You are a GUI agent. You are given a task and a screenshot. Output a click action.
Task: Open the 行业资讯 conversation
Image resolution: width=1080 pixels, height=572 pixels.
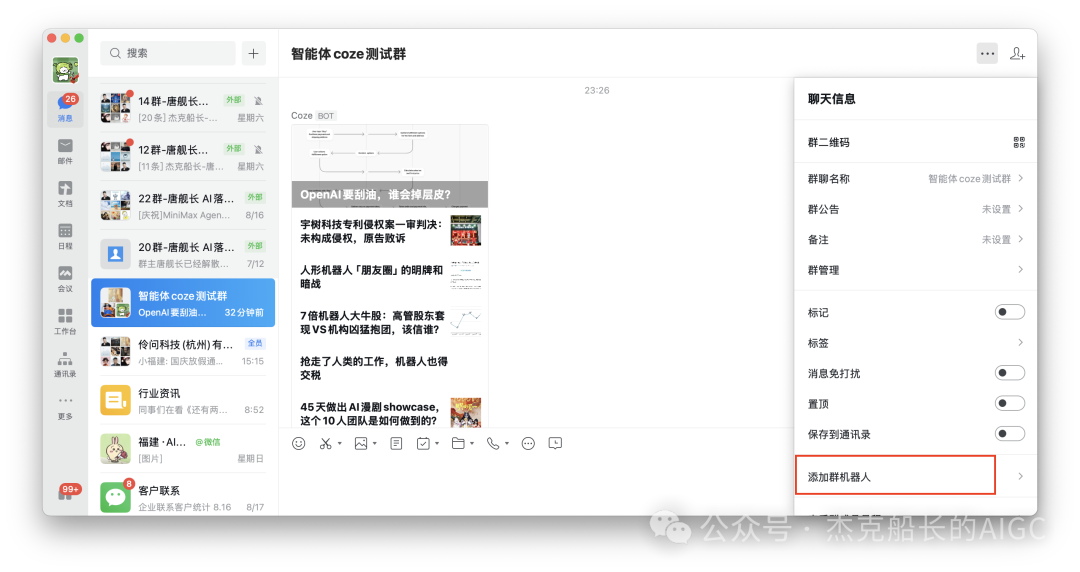[x=183, y=400]
